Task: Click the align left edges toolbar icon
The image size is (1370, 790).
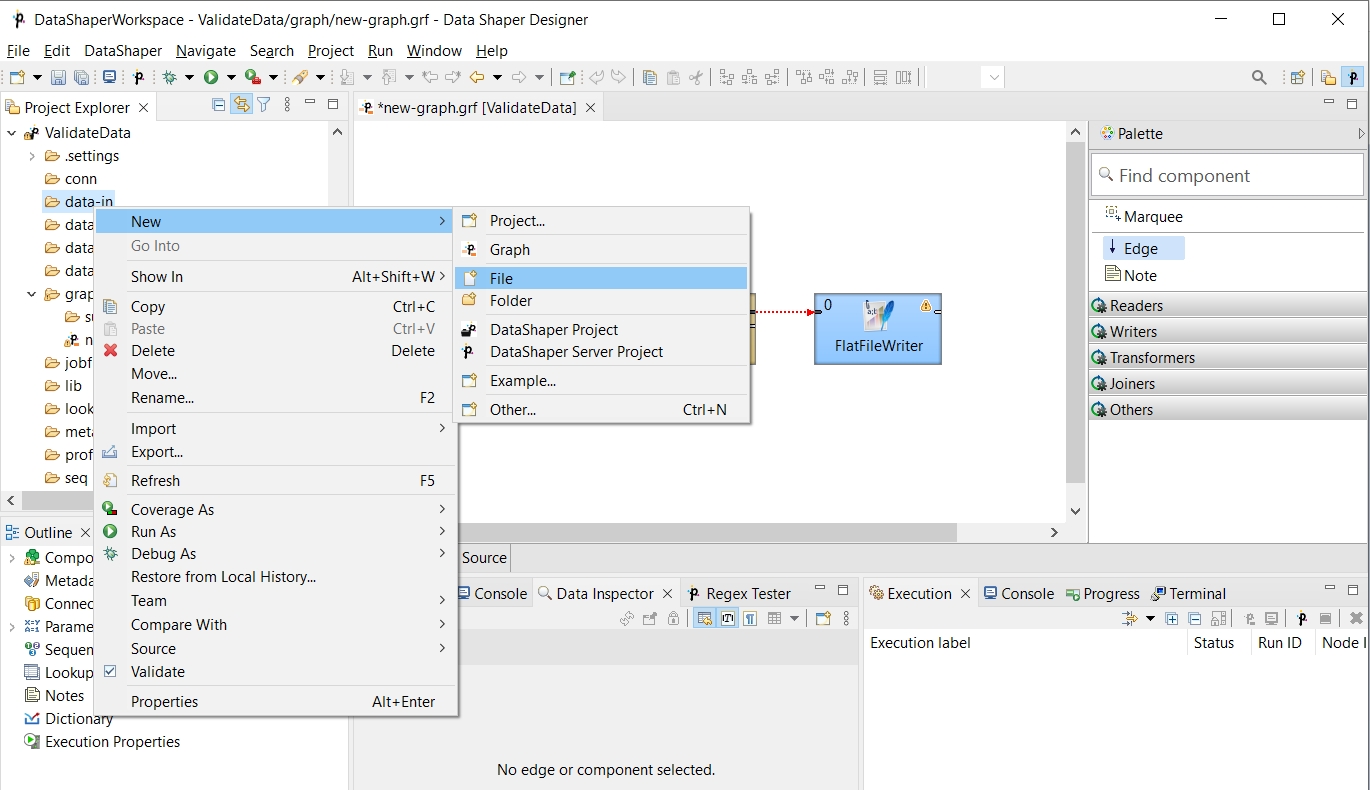Action: [726, 77]
